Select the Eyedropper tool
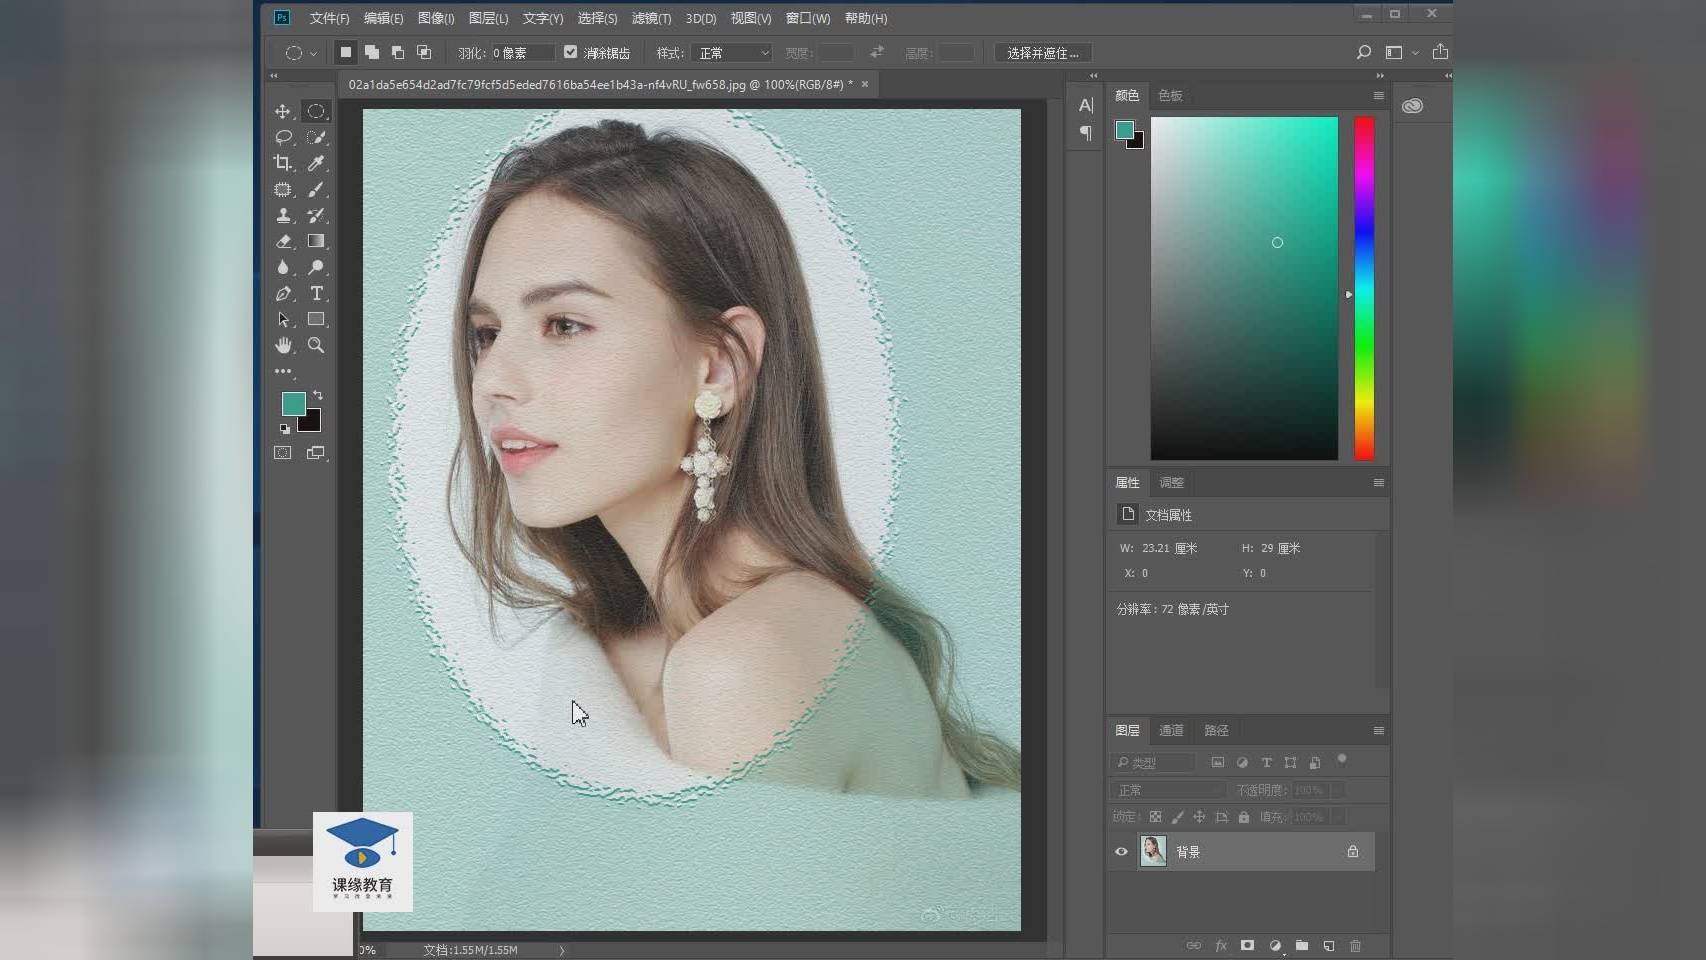Image resolution: width=1706 pixels, height=960 pixels. [316, 163]
